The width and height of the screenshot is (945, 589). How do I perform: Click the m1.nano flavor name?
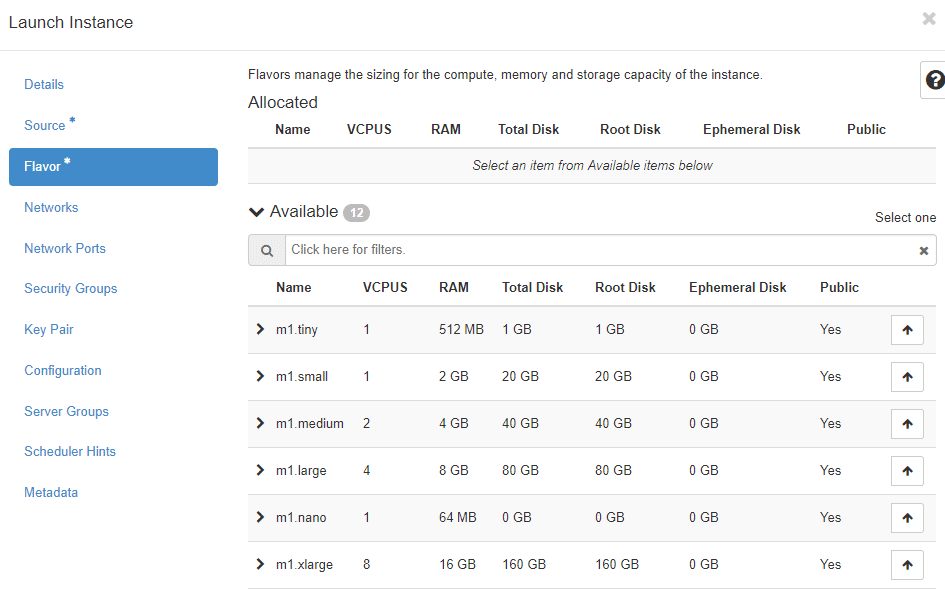[301, 518]
